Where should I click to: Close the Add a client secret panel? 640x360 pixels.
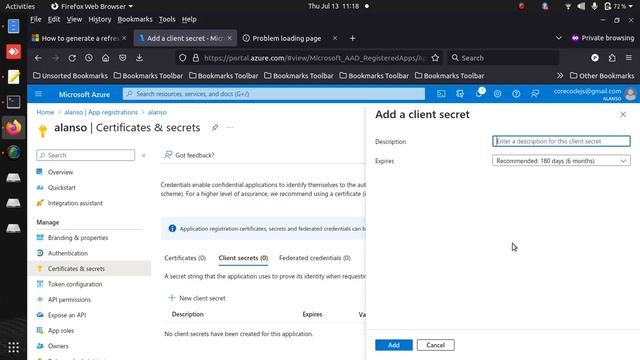623,115
